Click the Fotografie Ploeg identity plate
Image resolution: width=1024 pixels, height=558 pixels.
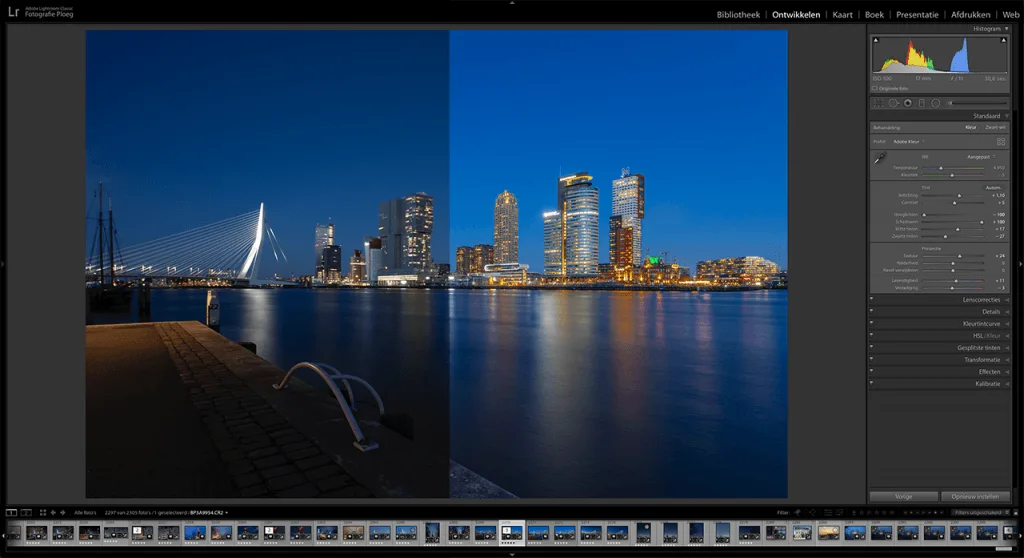(49, 12)
